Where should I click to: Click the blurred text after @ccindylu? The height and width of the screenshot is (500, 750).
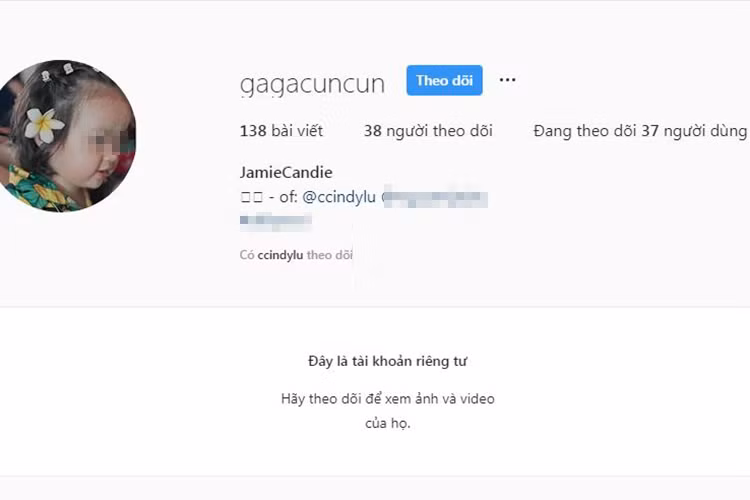pyautogui.click(x=435, y=198)
